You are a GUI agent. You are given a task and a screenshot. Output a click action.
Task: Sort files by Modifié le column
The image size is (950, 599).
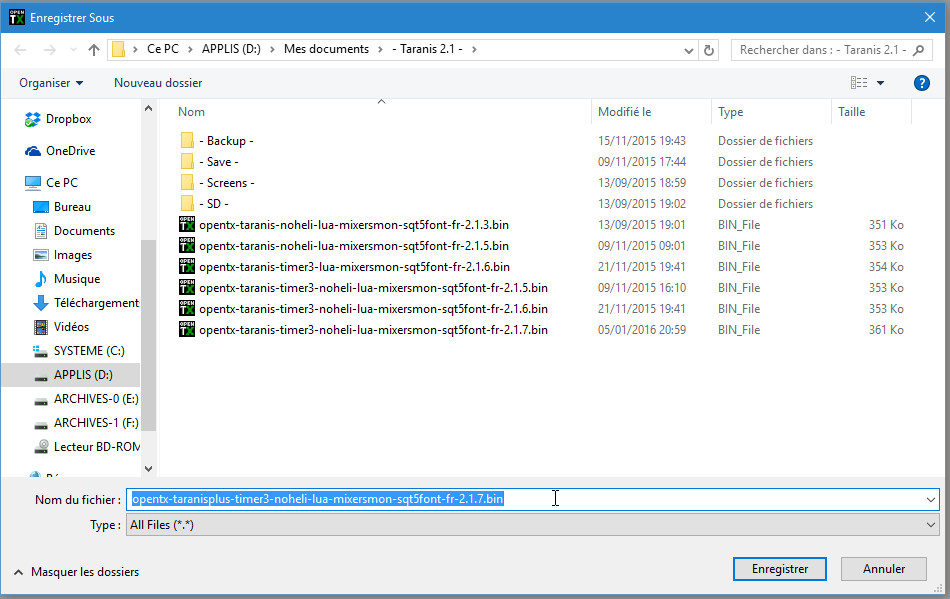point(625,111)
